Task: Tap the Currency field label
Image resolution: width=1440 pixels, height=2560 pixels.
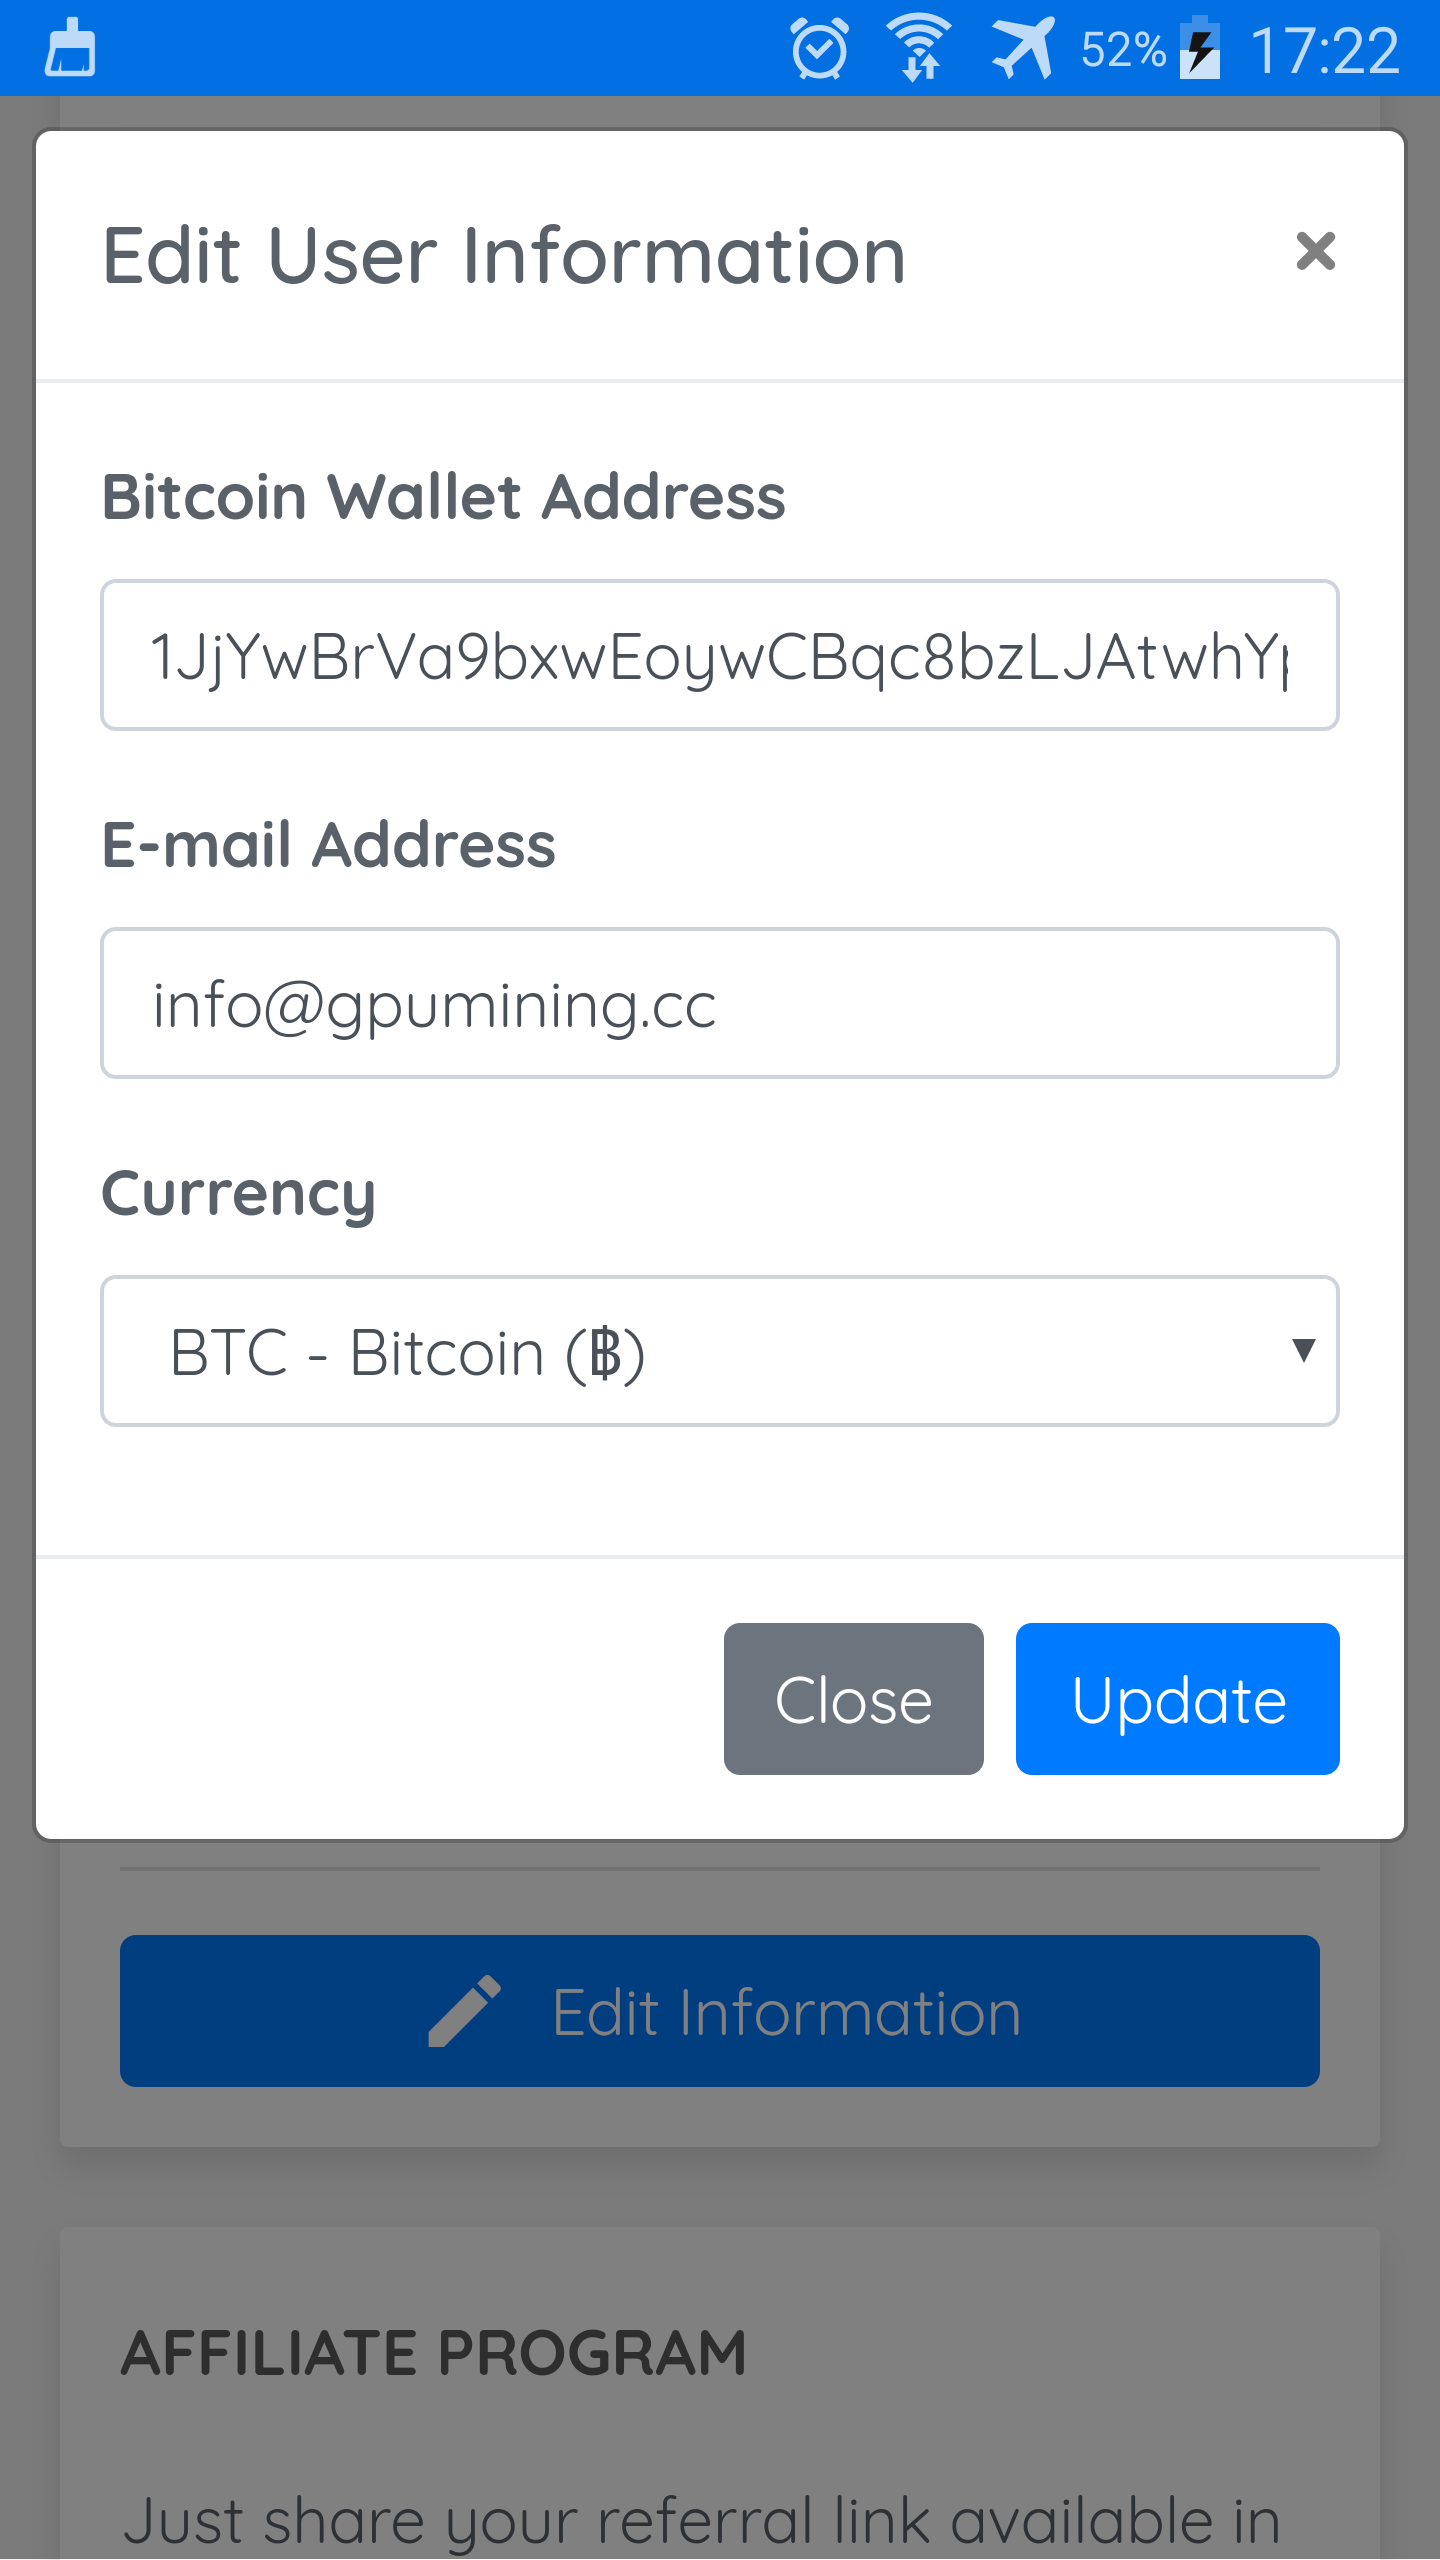Action: click(239, 1195)
